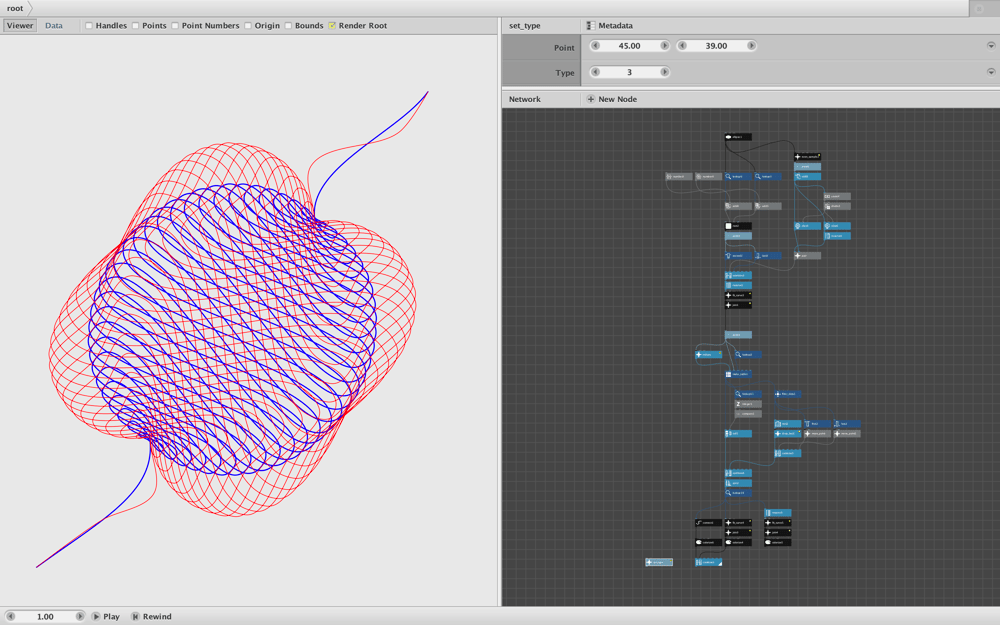Increase the frame number 1.00
The image size is (1000, 625).
tap(80, 616)
